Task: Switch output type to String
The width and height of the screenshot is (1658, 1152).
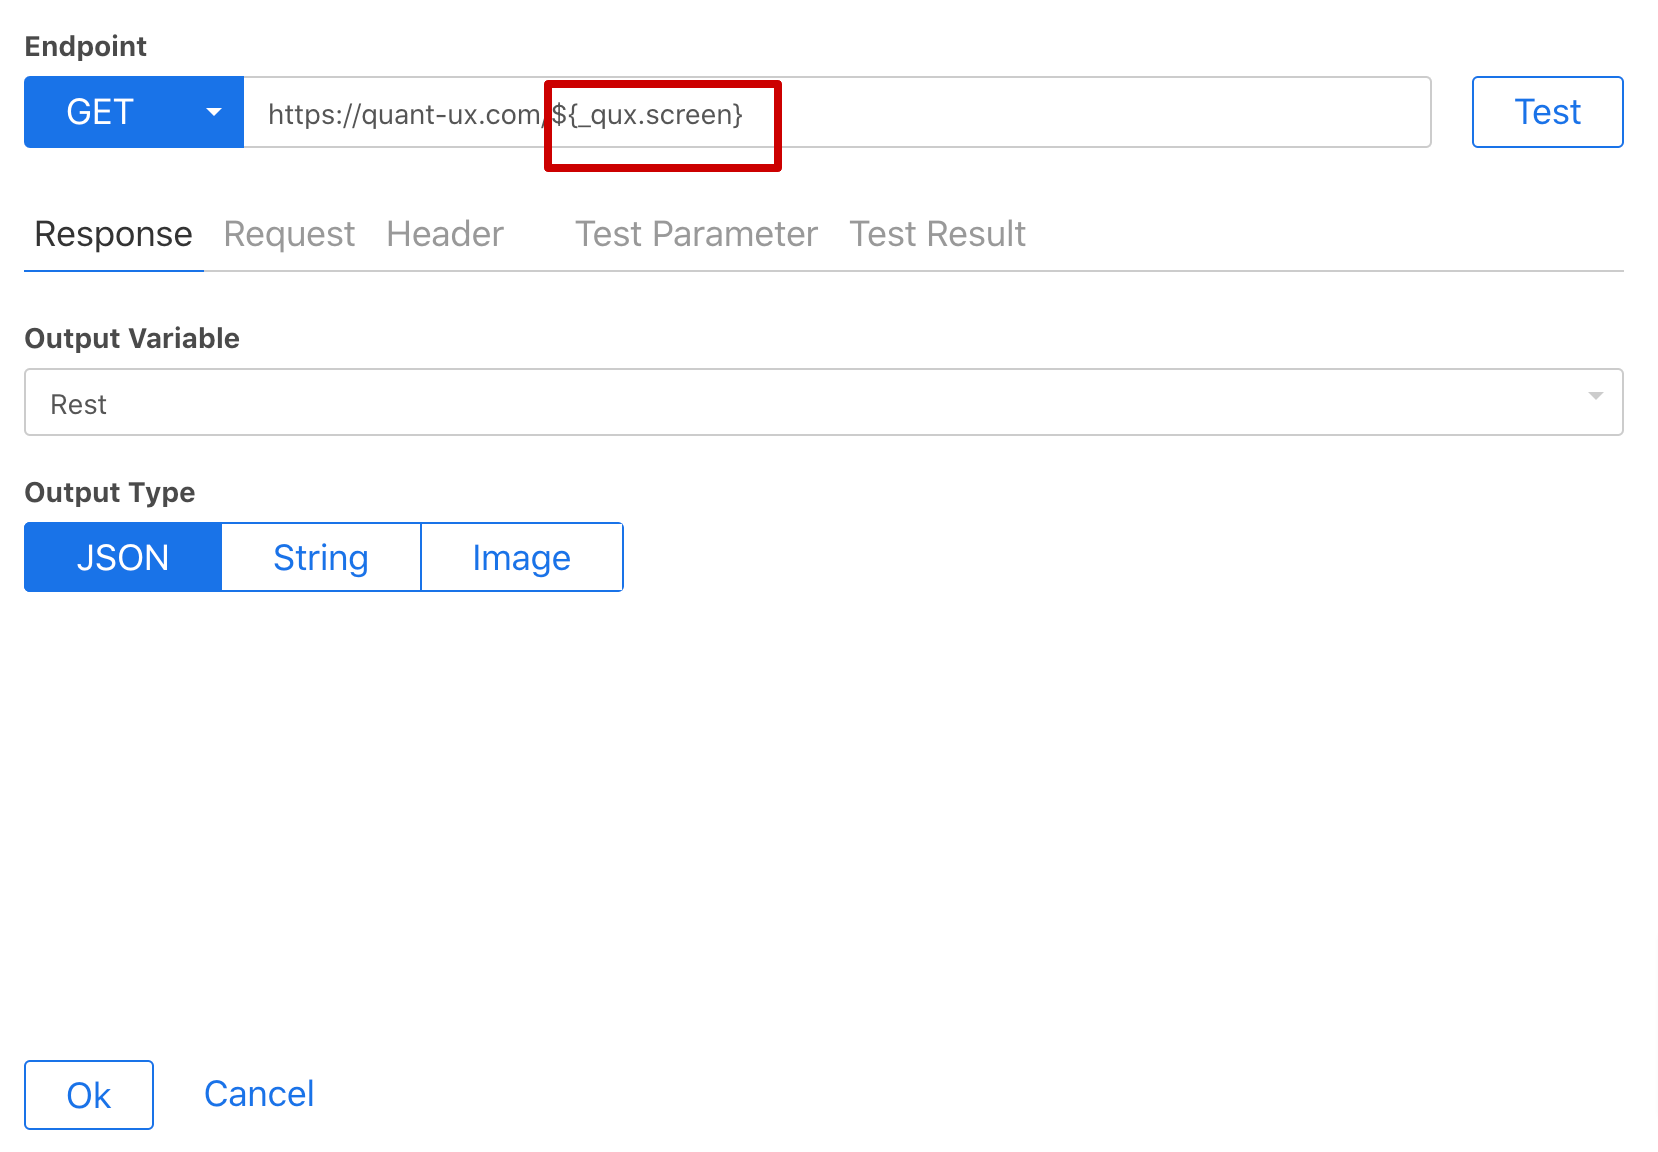Action: click(x=320, y=557)
